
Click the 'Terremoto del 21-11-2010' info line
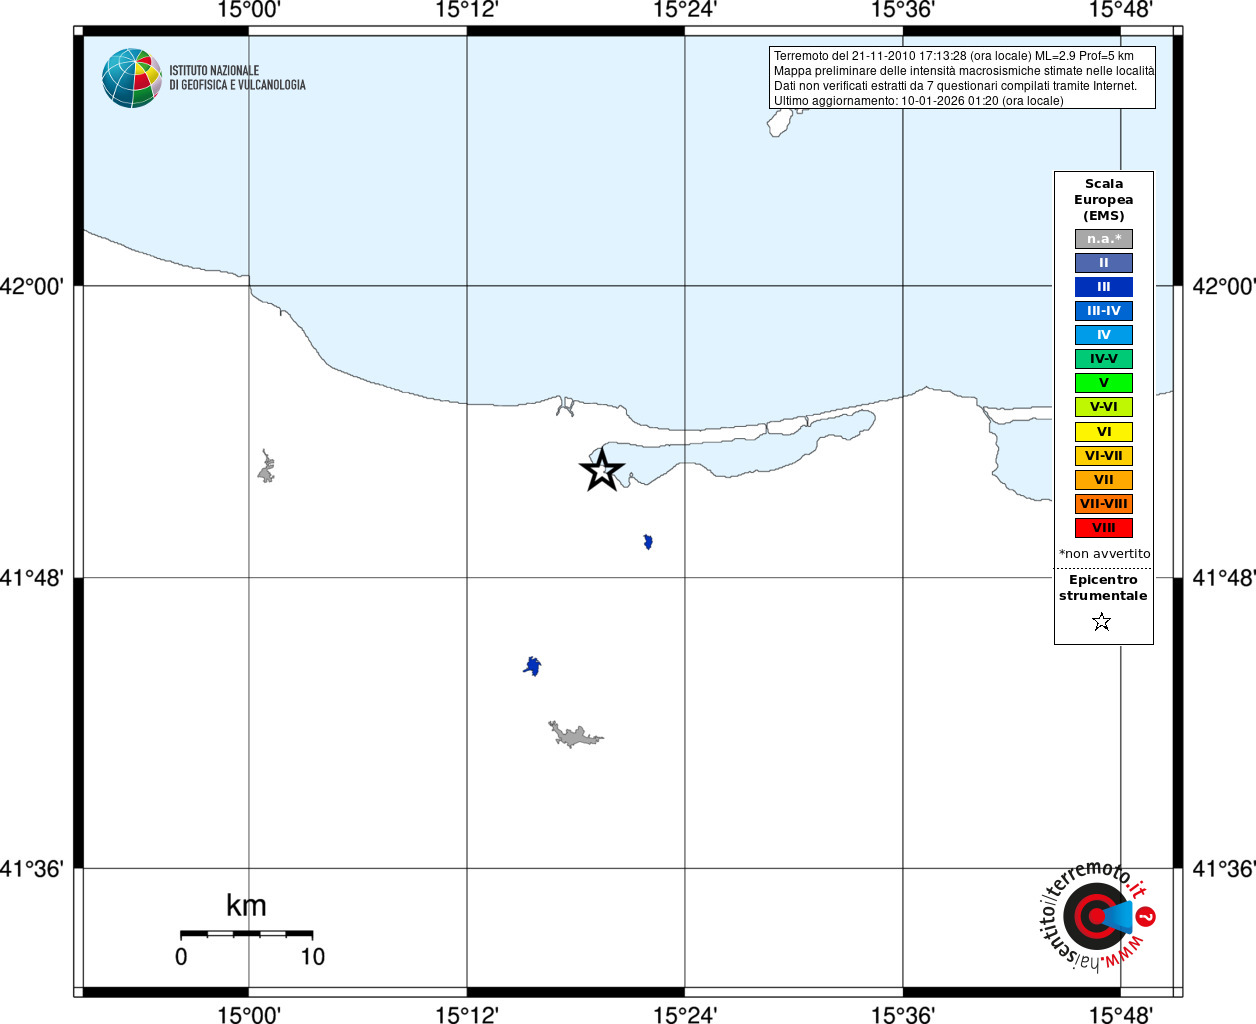[953, 56]
